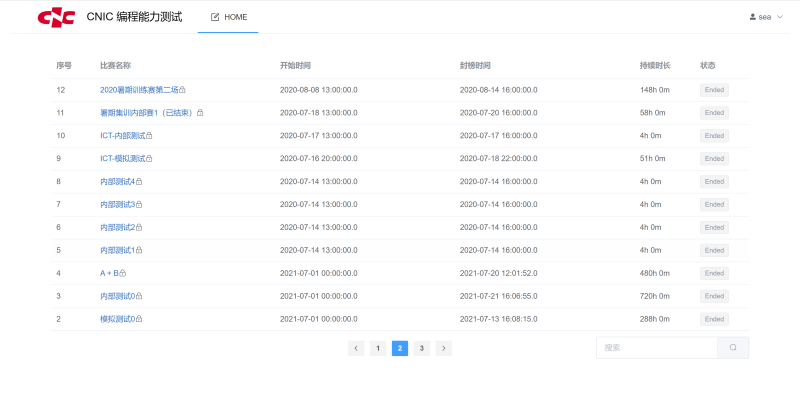Select current page 2 in pagination
This screenshot has width=800, height=412.
pyautogui.click(x=400, y=348)
